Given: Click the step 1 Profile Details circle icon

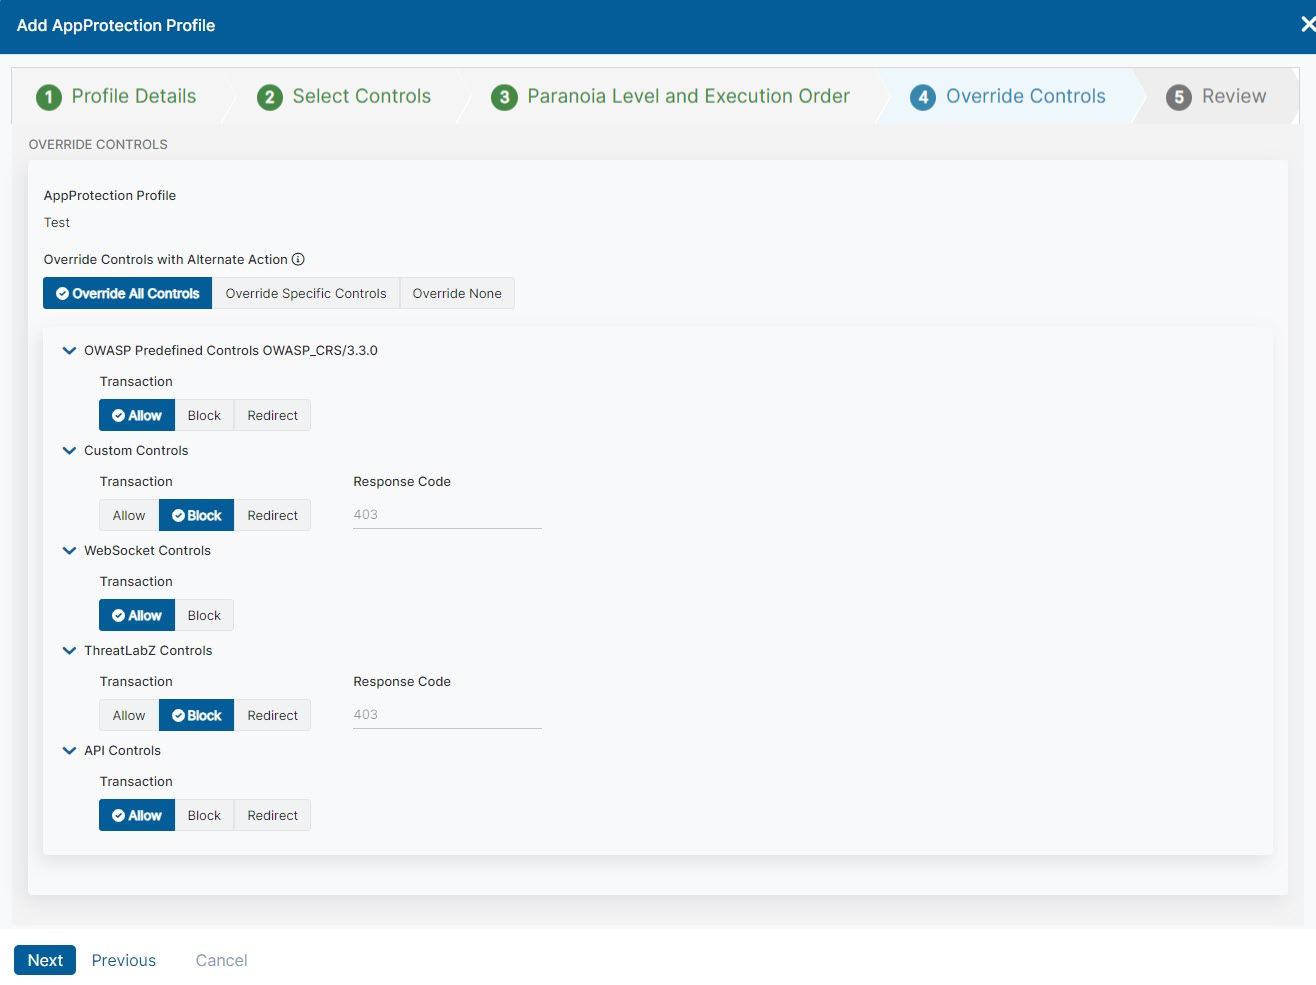Looking at the screenshot, I should click(49, 97).
